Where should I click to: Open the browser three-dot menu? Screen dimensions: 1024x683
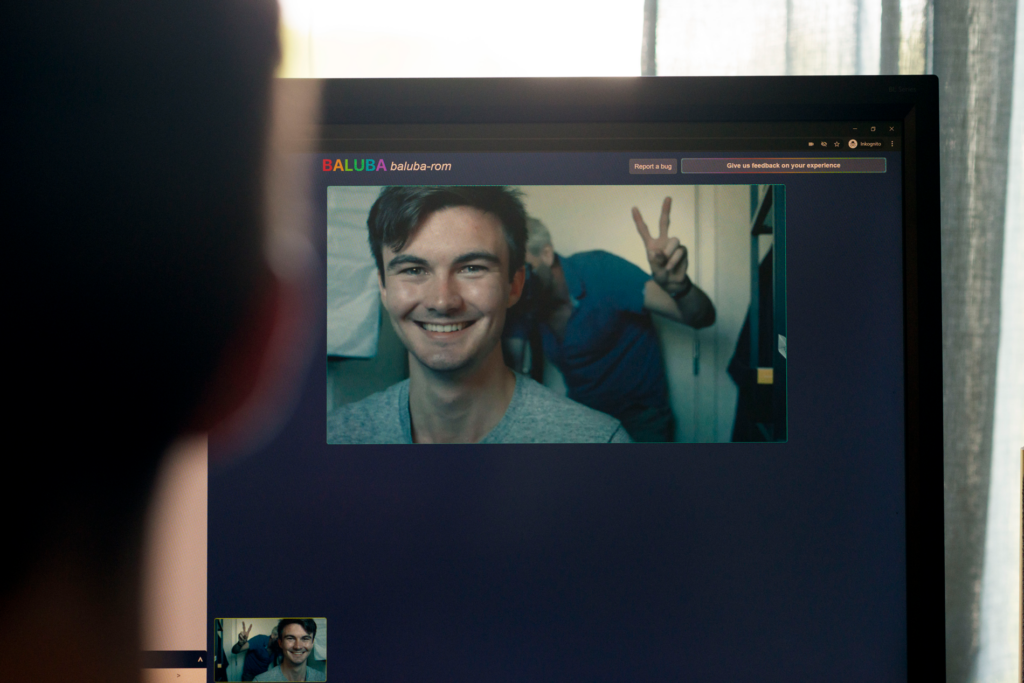pyautogui.click(x=891, y=144)
